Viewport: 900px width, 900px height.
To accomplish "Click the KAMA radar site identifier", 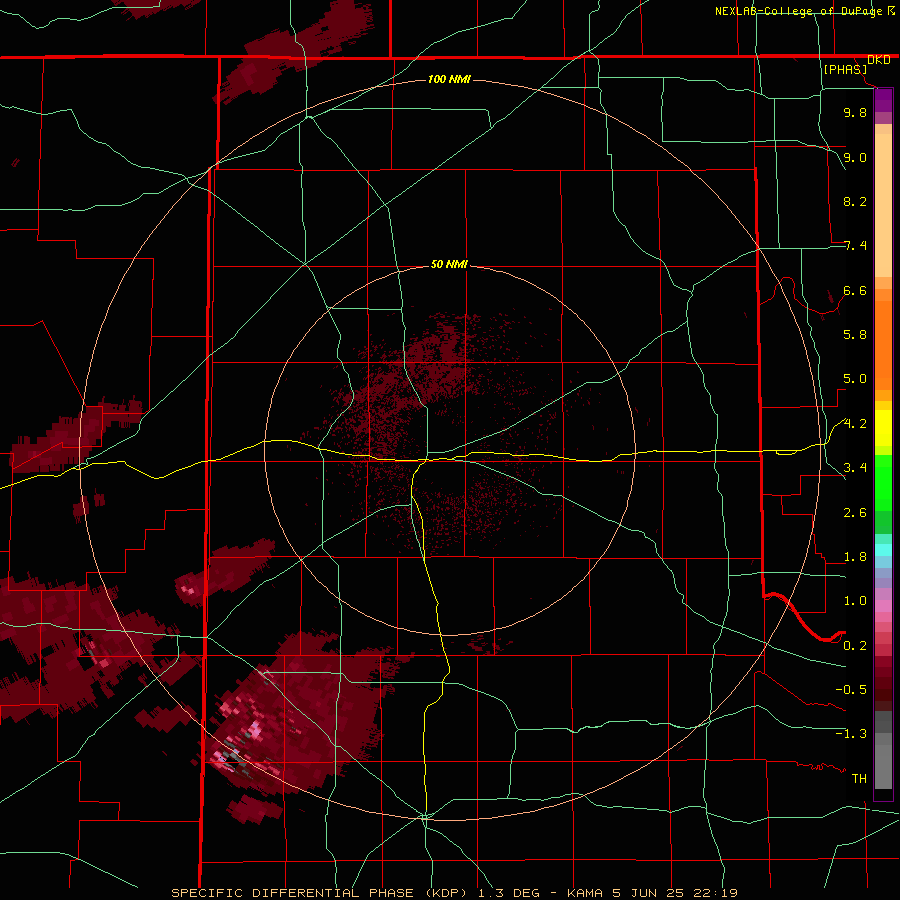I will 584,893.
